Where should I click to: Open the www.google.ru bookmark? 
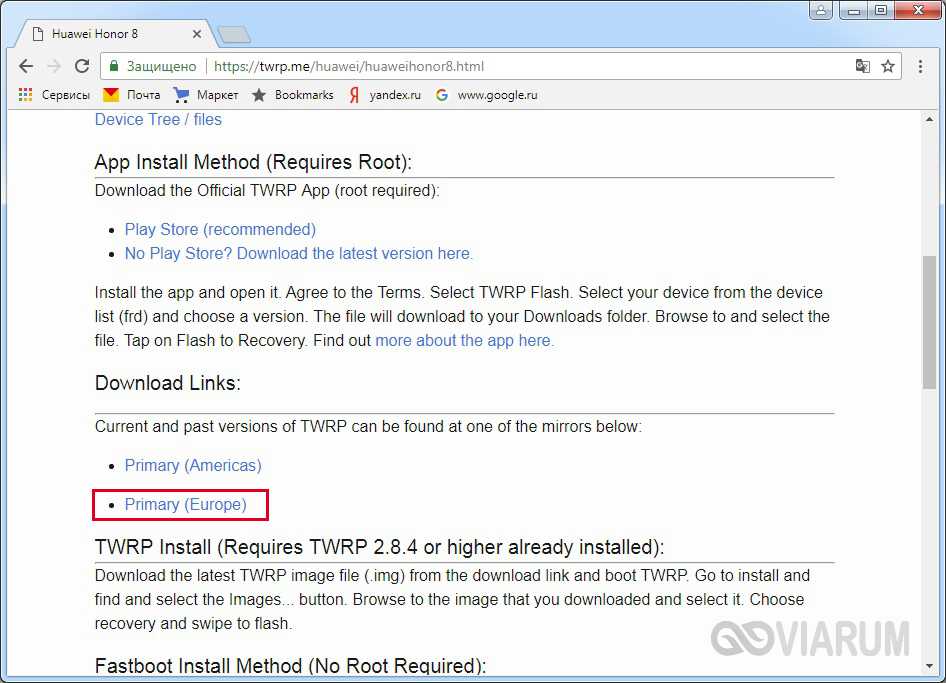coord(487,95)
